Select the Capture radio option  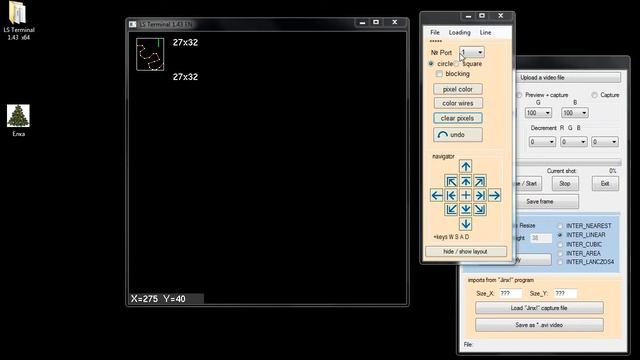pos(594,95)
